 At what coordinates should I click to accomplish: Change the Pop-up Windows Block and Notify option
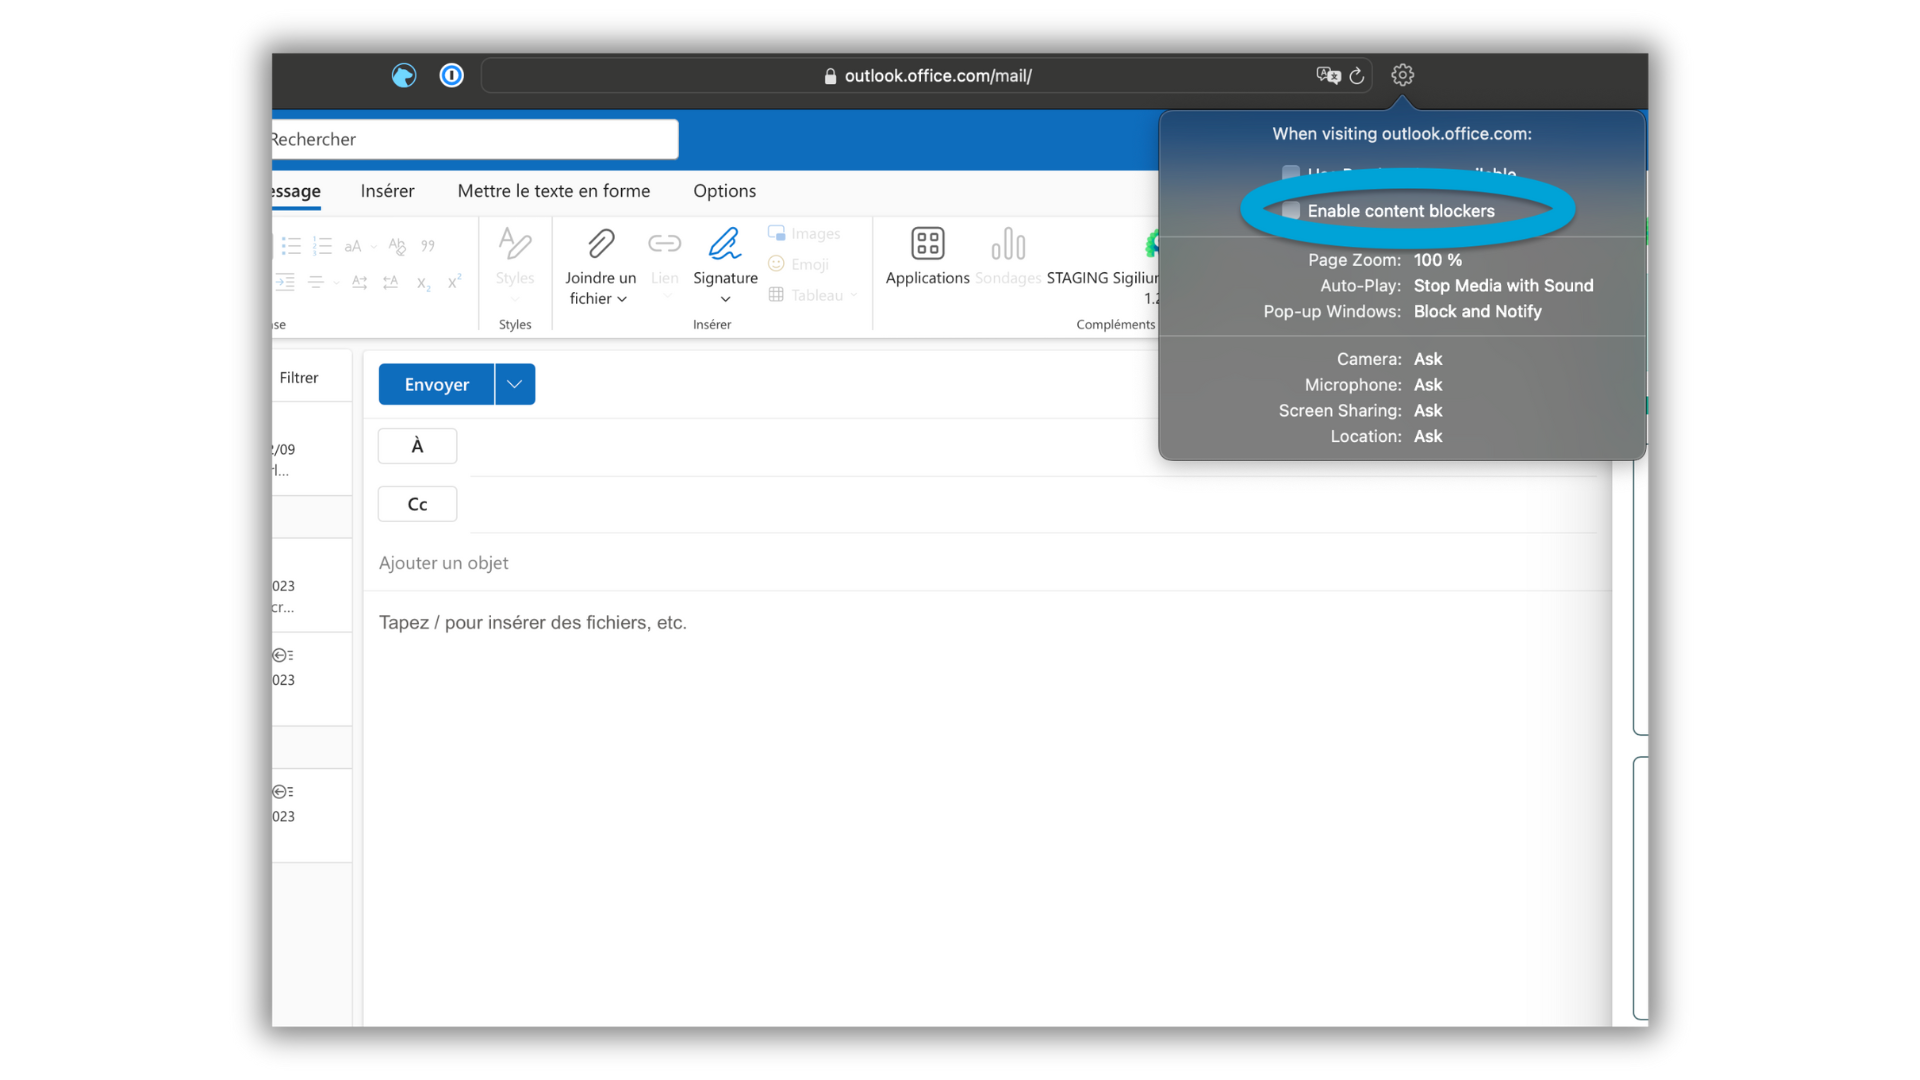click(x=1477, y=312)
